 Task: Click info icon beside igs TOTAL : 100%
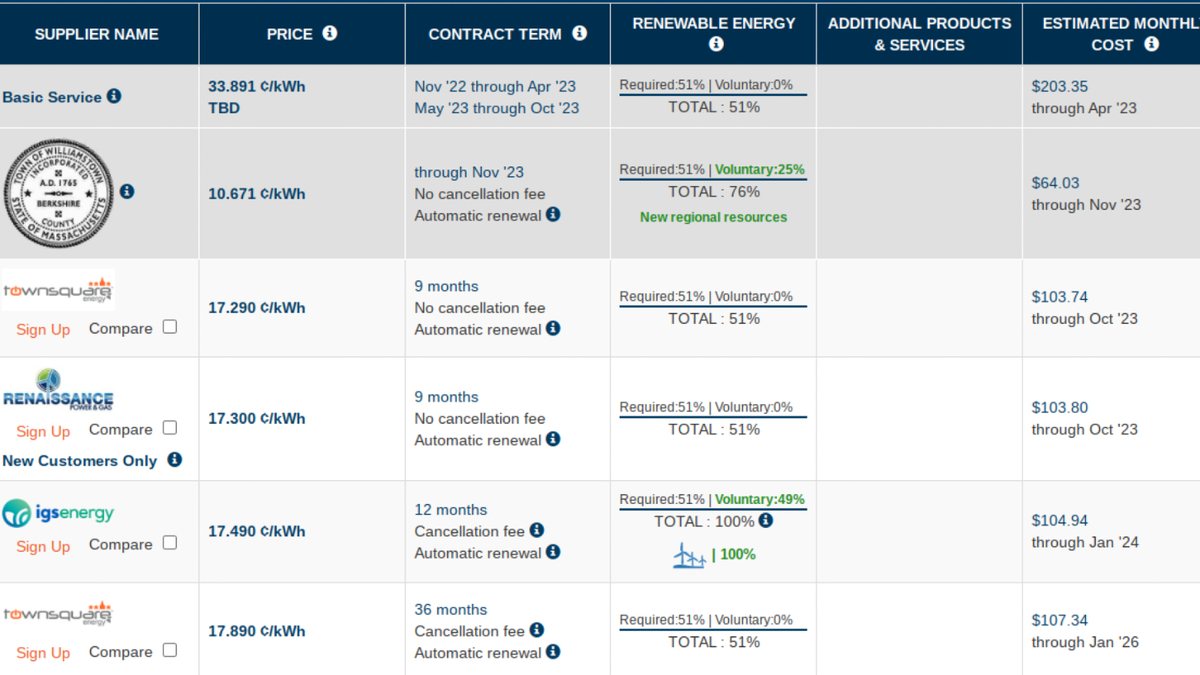(x=766, y=520)
